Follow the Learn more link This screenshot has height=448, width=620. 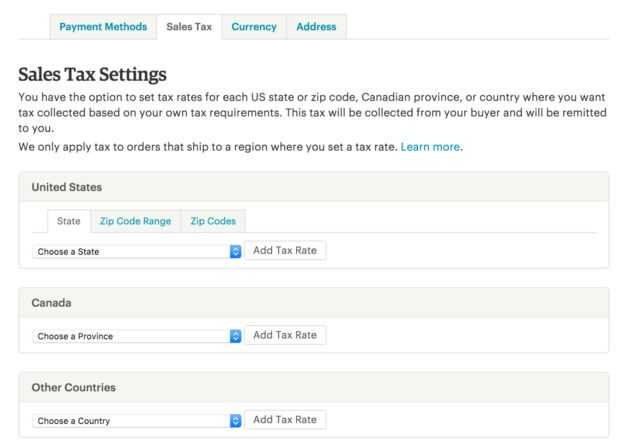point(431,147)
